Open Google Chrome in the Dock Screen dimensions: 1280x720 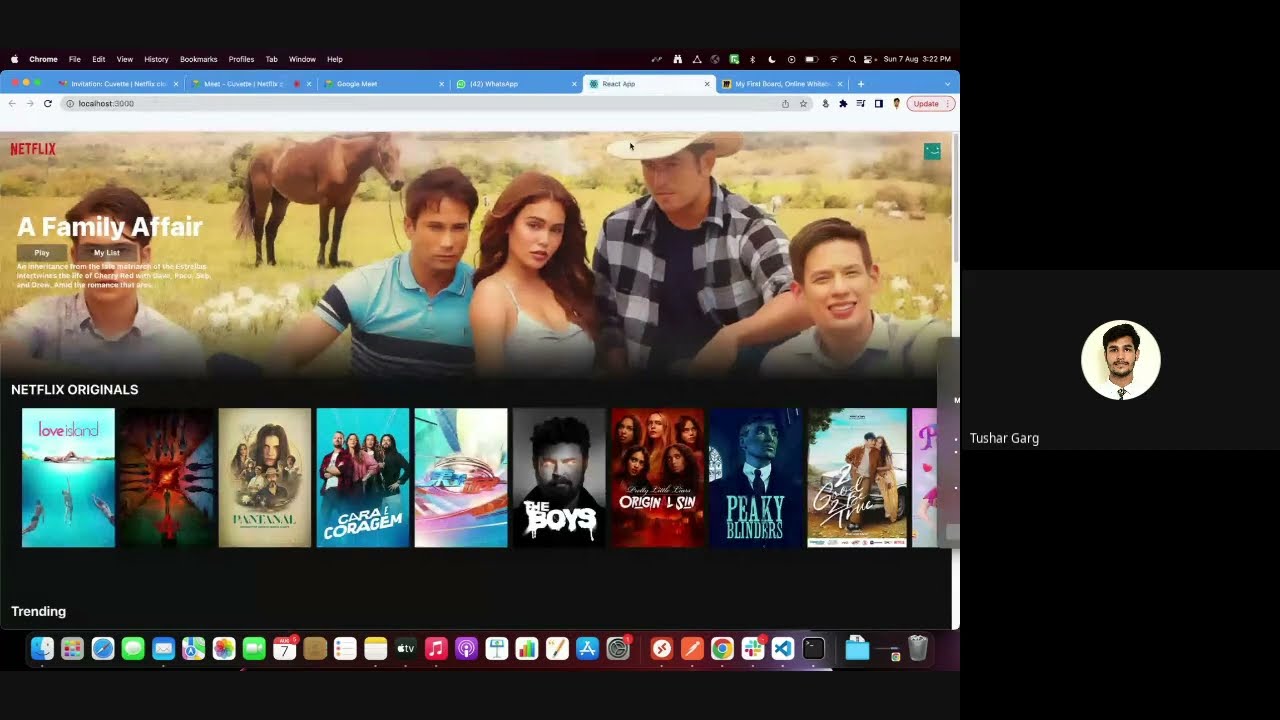pyautogui.click(x=722, y=649)
